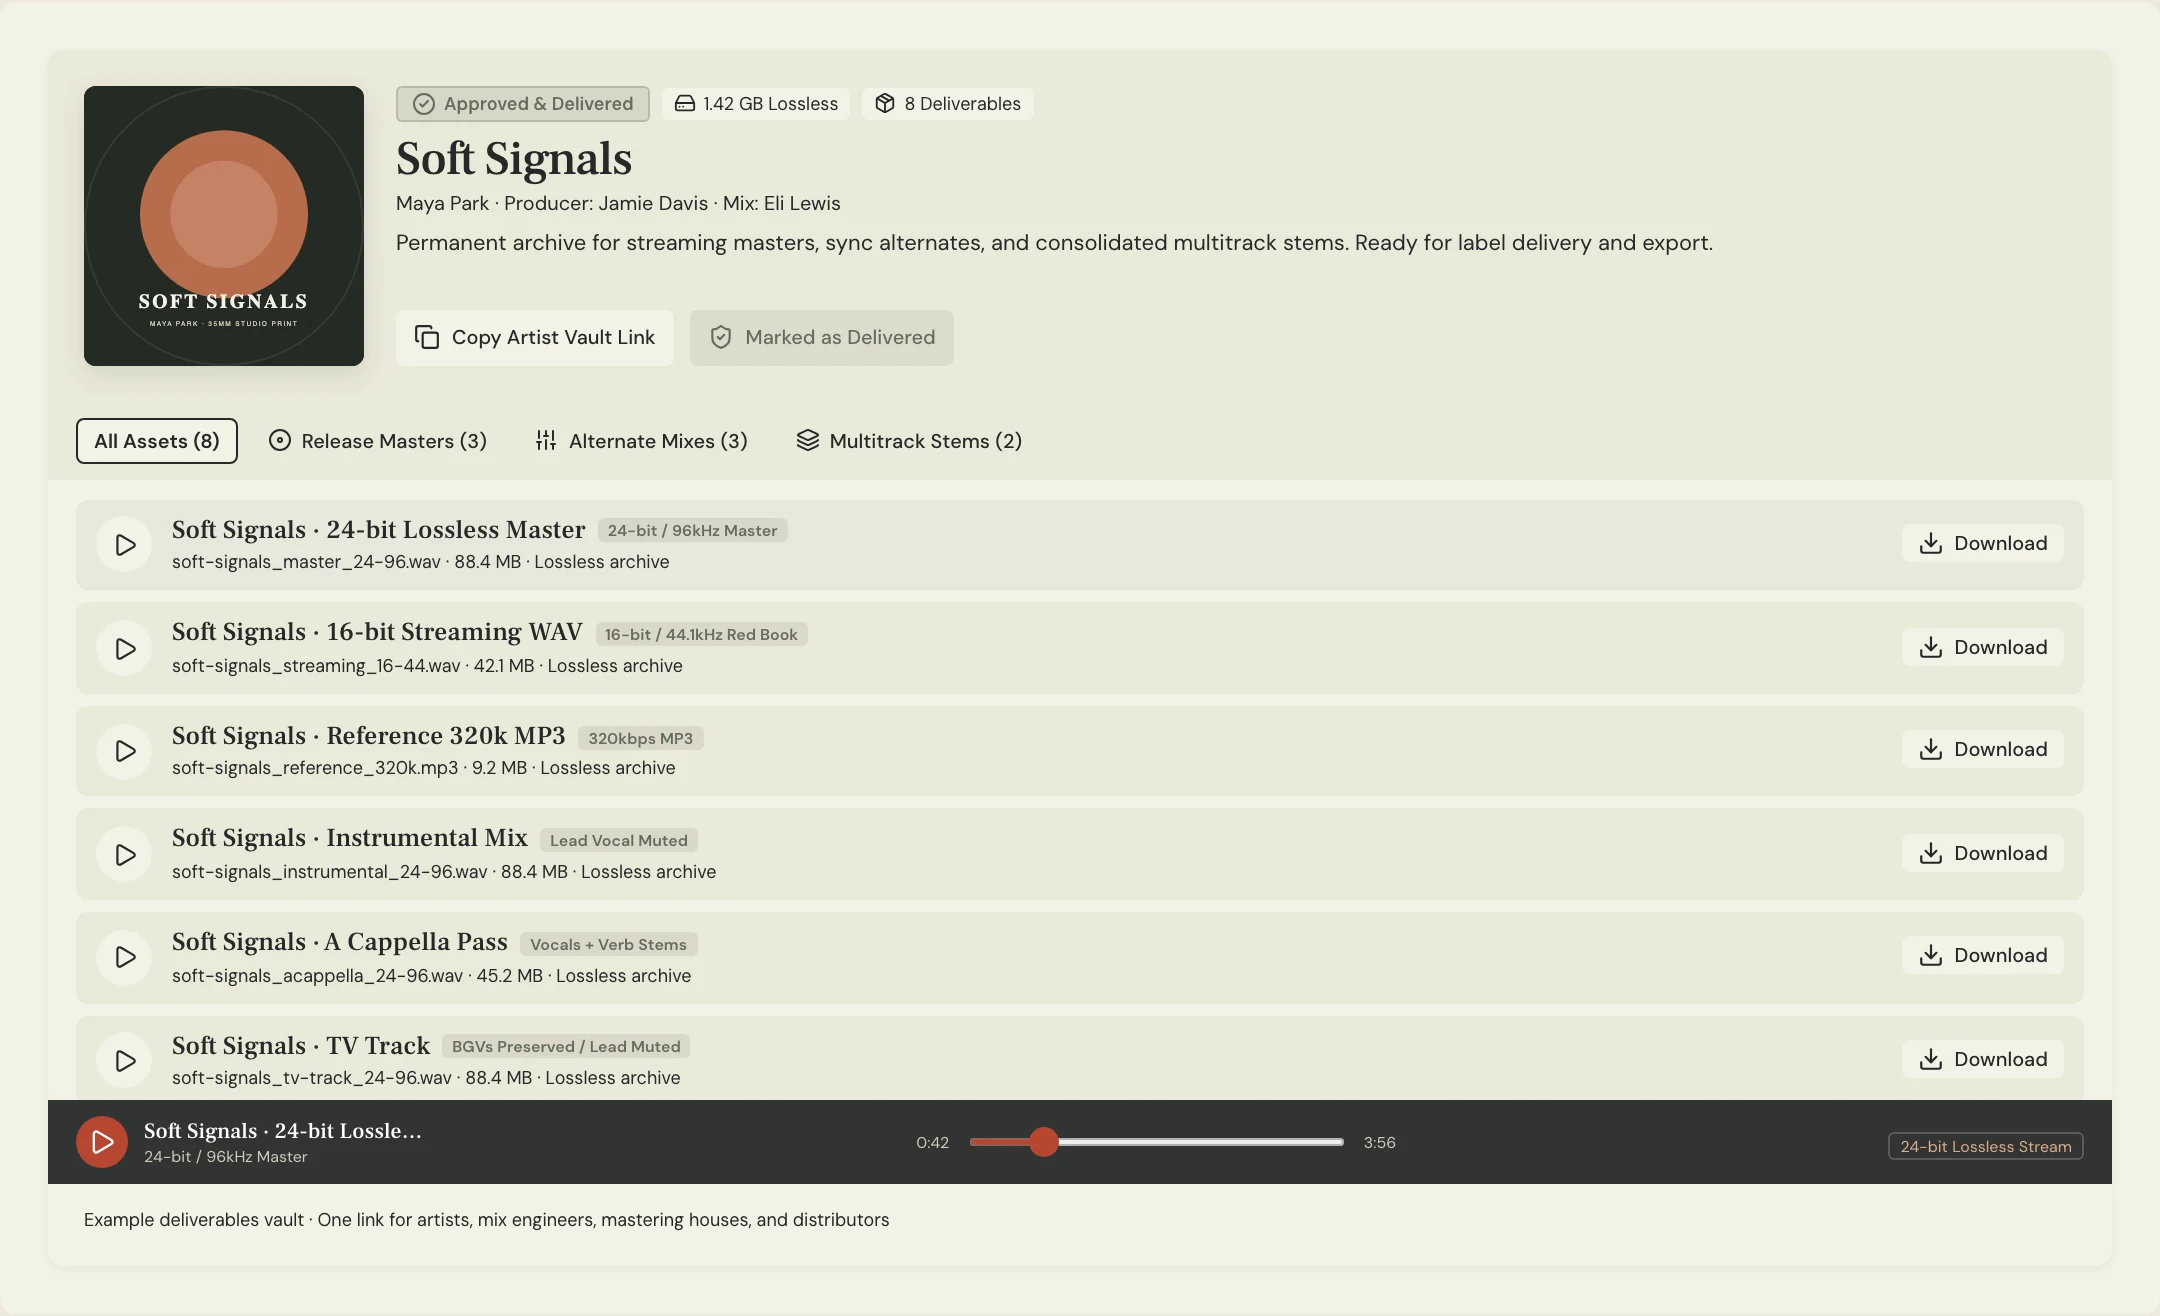
Task: Click the soft-signals_master_24-96.wav filename line
Action: pos(421,562)
